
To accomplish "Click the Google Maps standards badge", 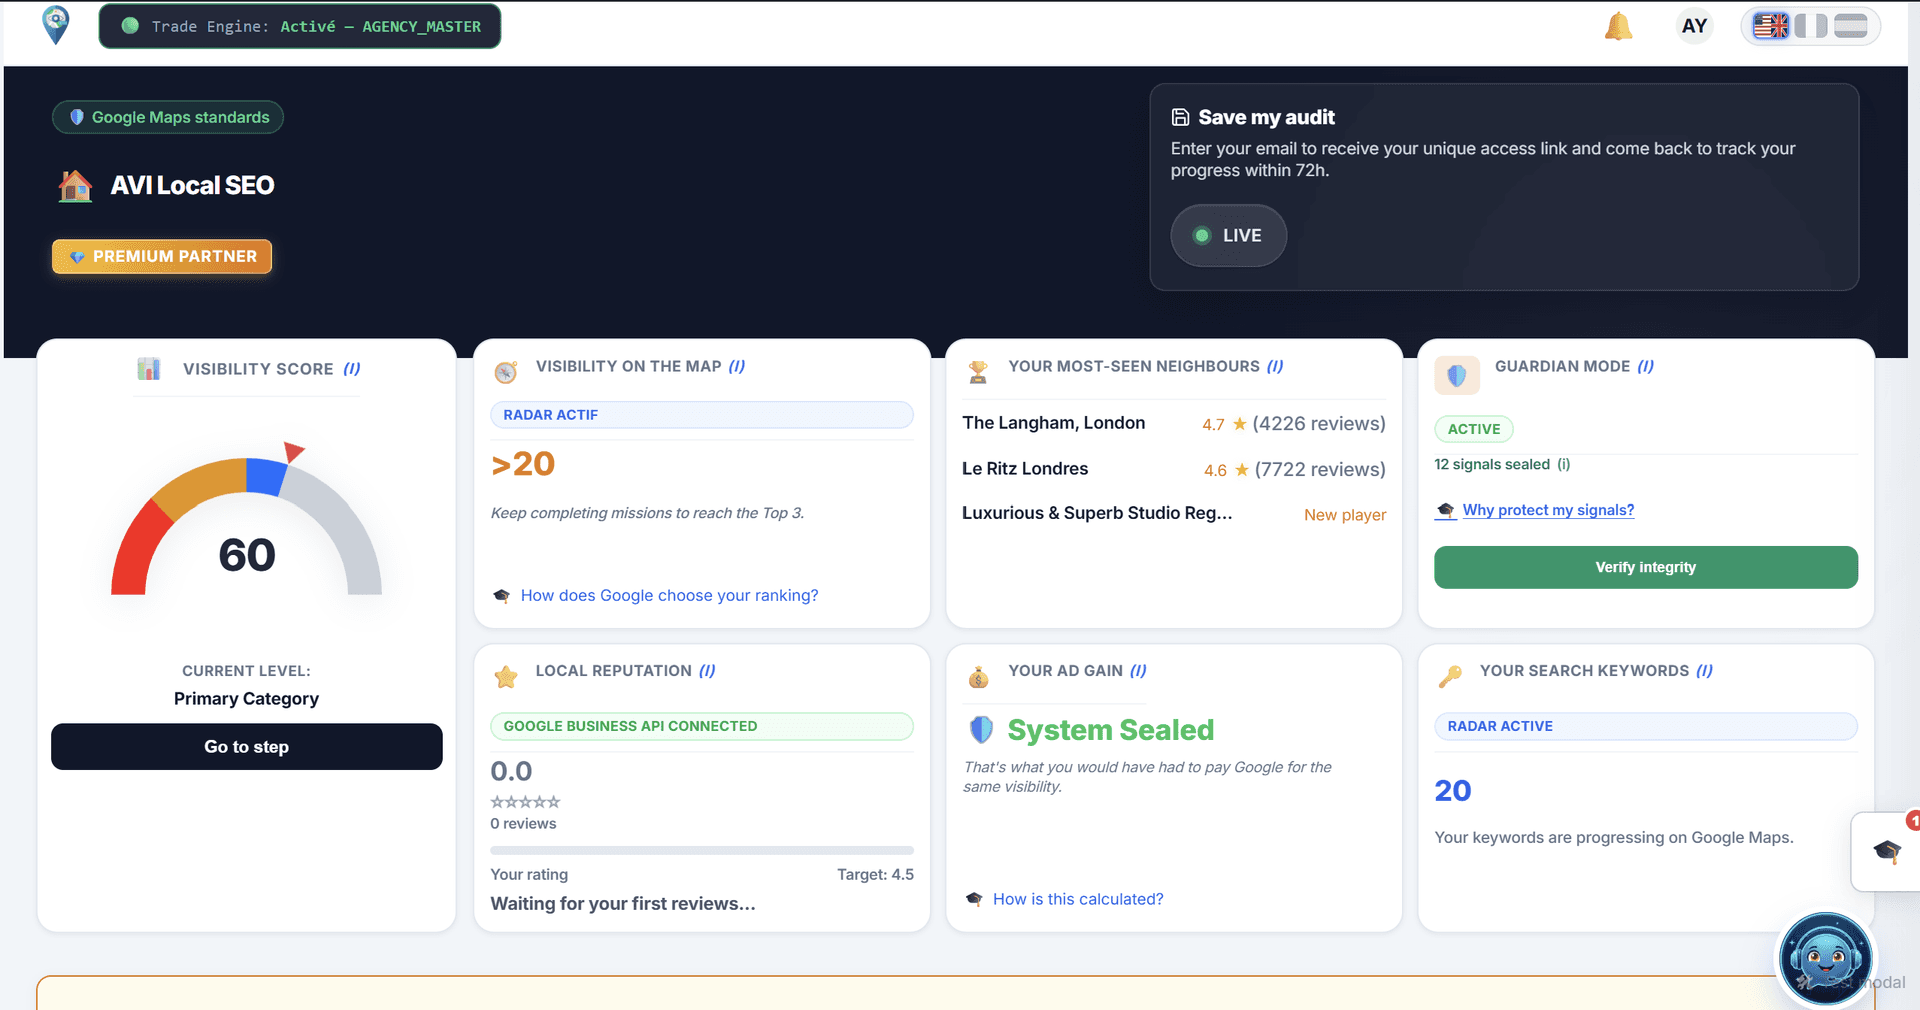I will click(x=168, y=117).
